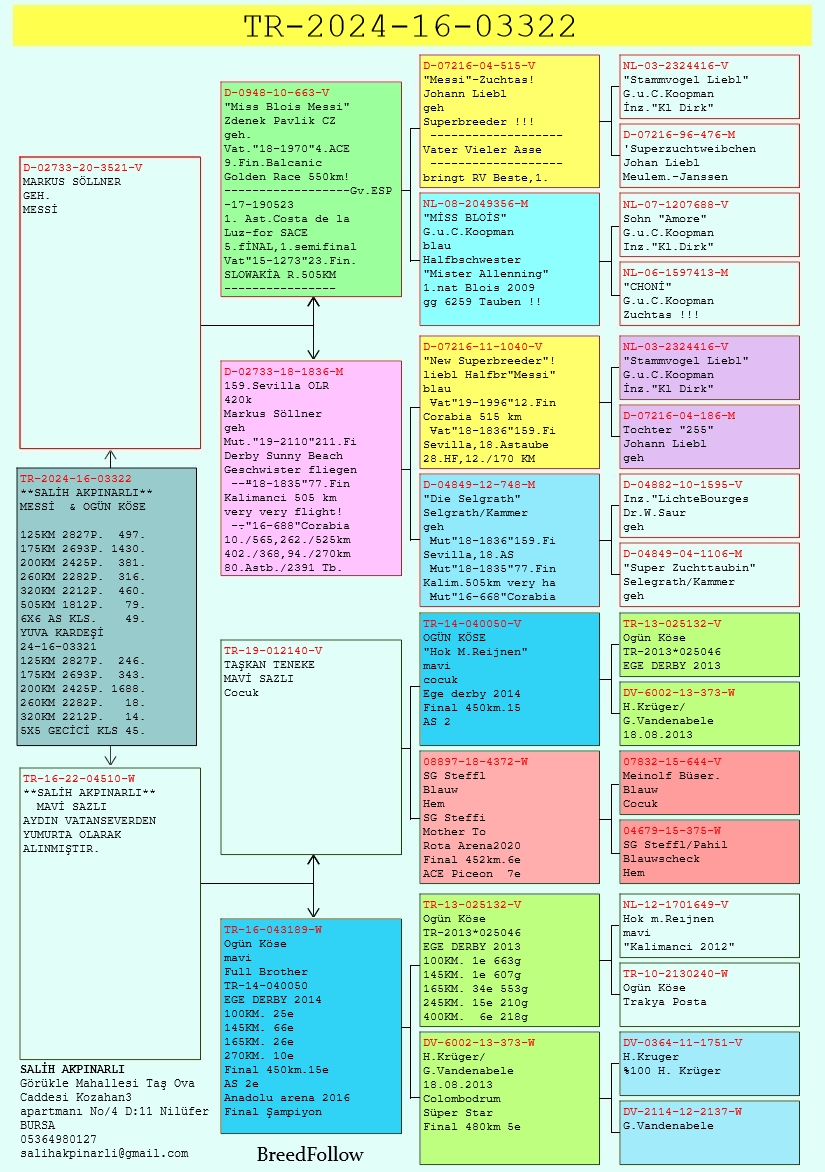Select the result line 505KM 1812P. 79.

(82, 605)
